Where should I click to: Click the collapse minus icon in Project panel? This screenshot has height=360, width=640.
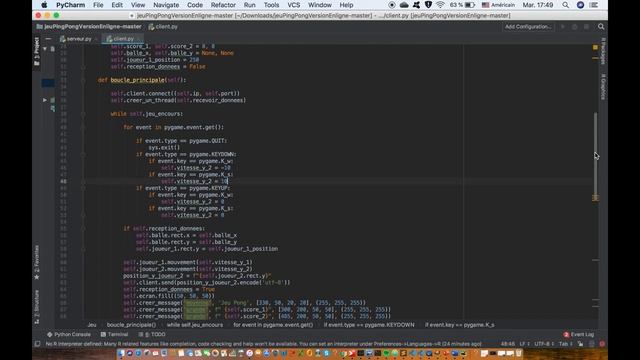48,39
